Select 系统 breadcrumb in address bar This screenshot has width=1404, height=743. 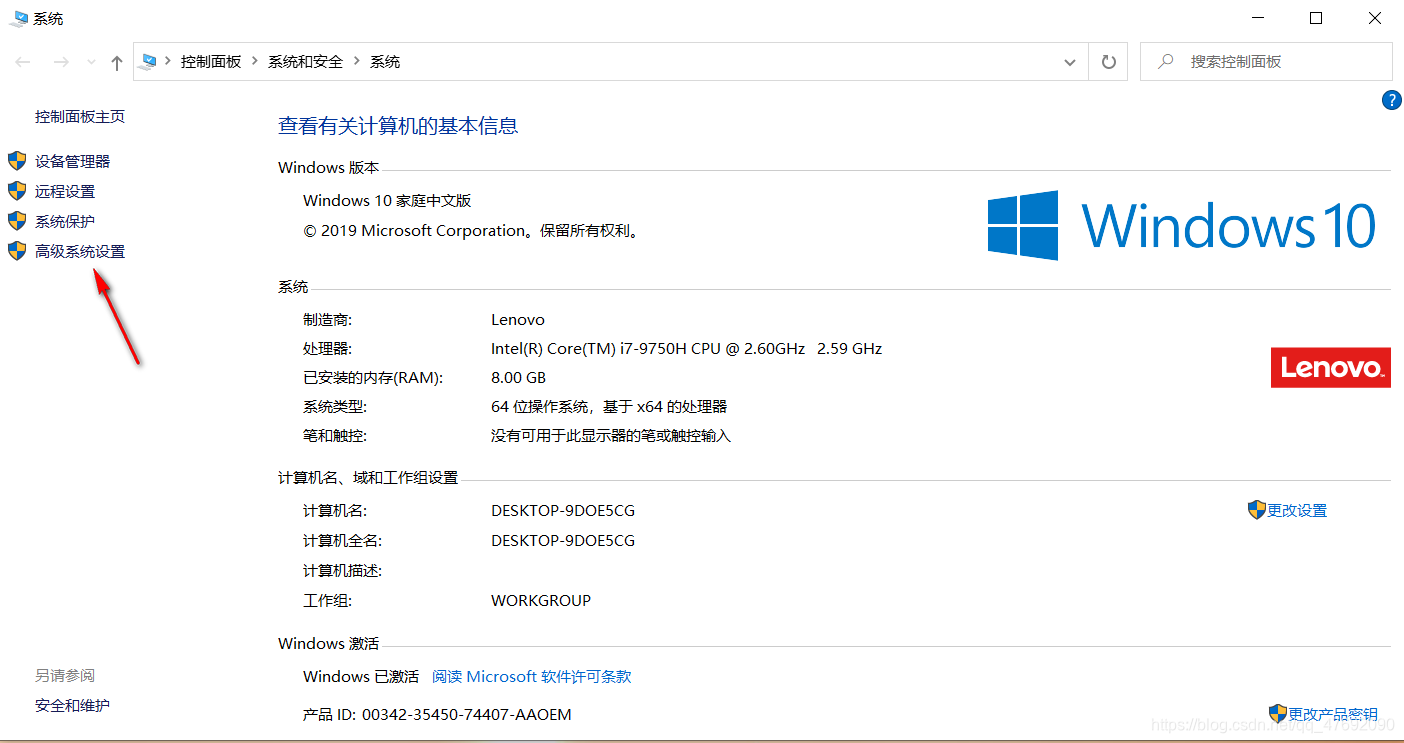(385, 62)
